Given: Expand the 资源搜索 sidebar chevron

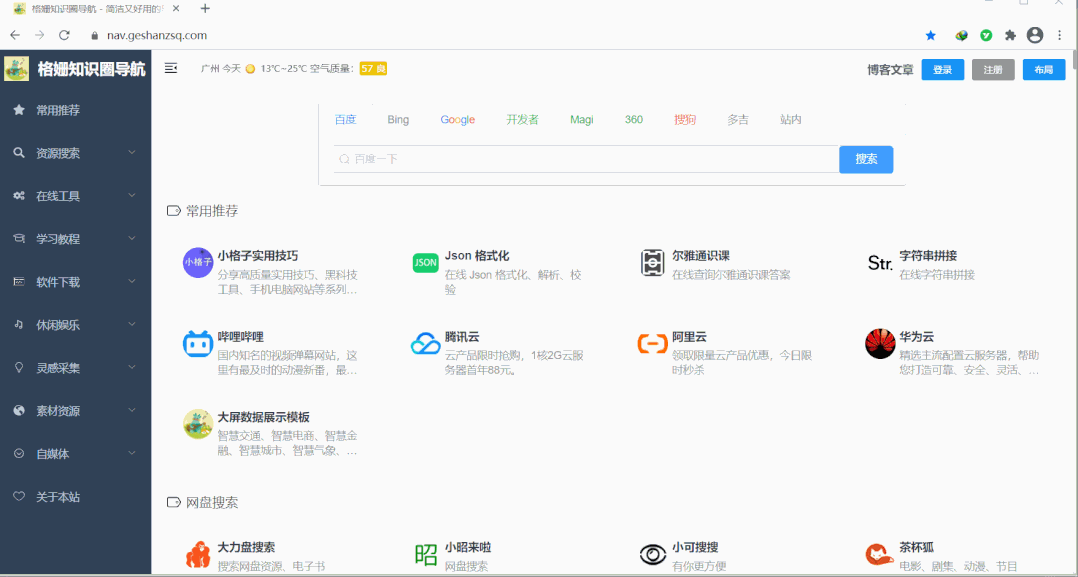Looking at the screenshot, I should [132, 153].
